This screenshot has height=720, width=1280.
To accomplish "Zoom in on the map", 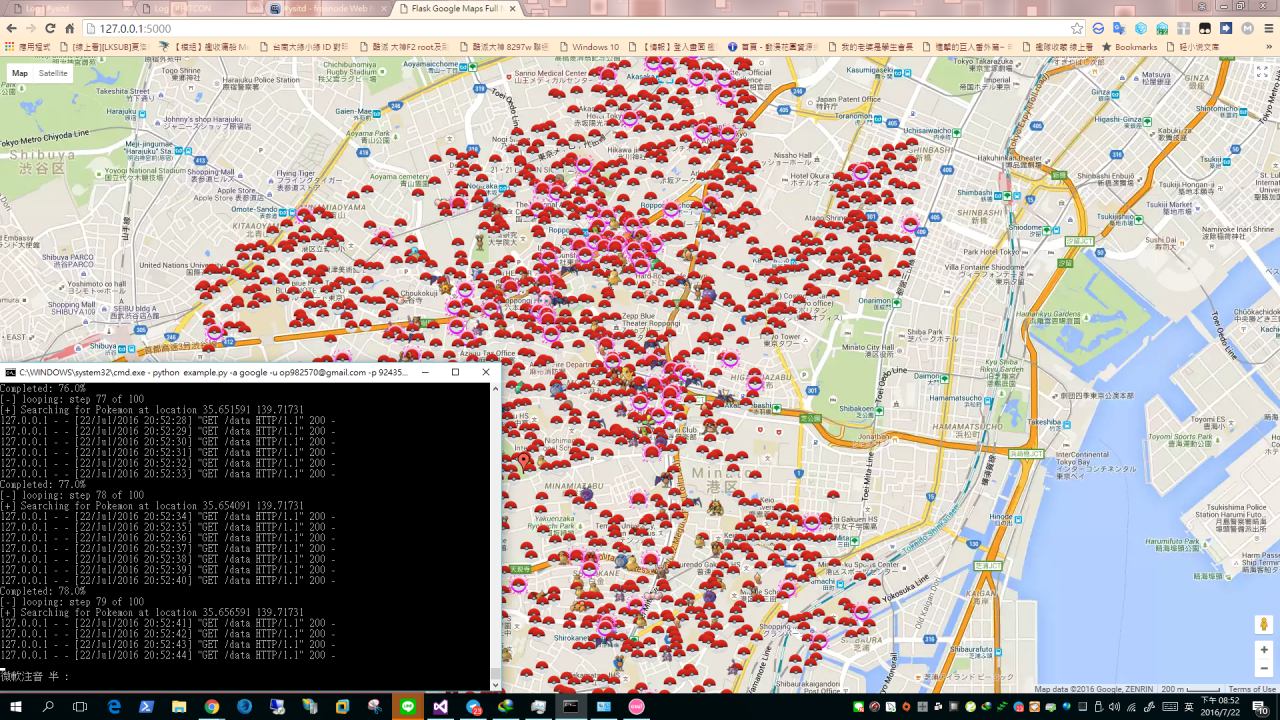I will (1264, 650).
